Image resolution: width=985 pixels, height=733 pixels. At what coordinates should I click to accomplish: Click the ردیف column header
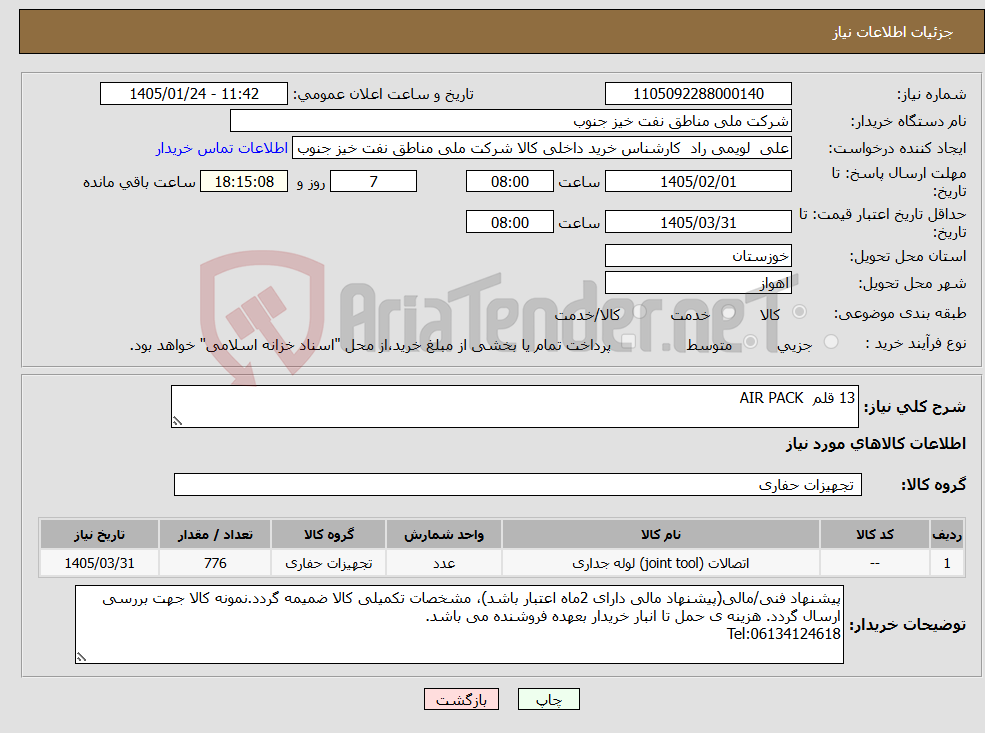(947, 535)
